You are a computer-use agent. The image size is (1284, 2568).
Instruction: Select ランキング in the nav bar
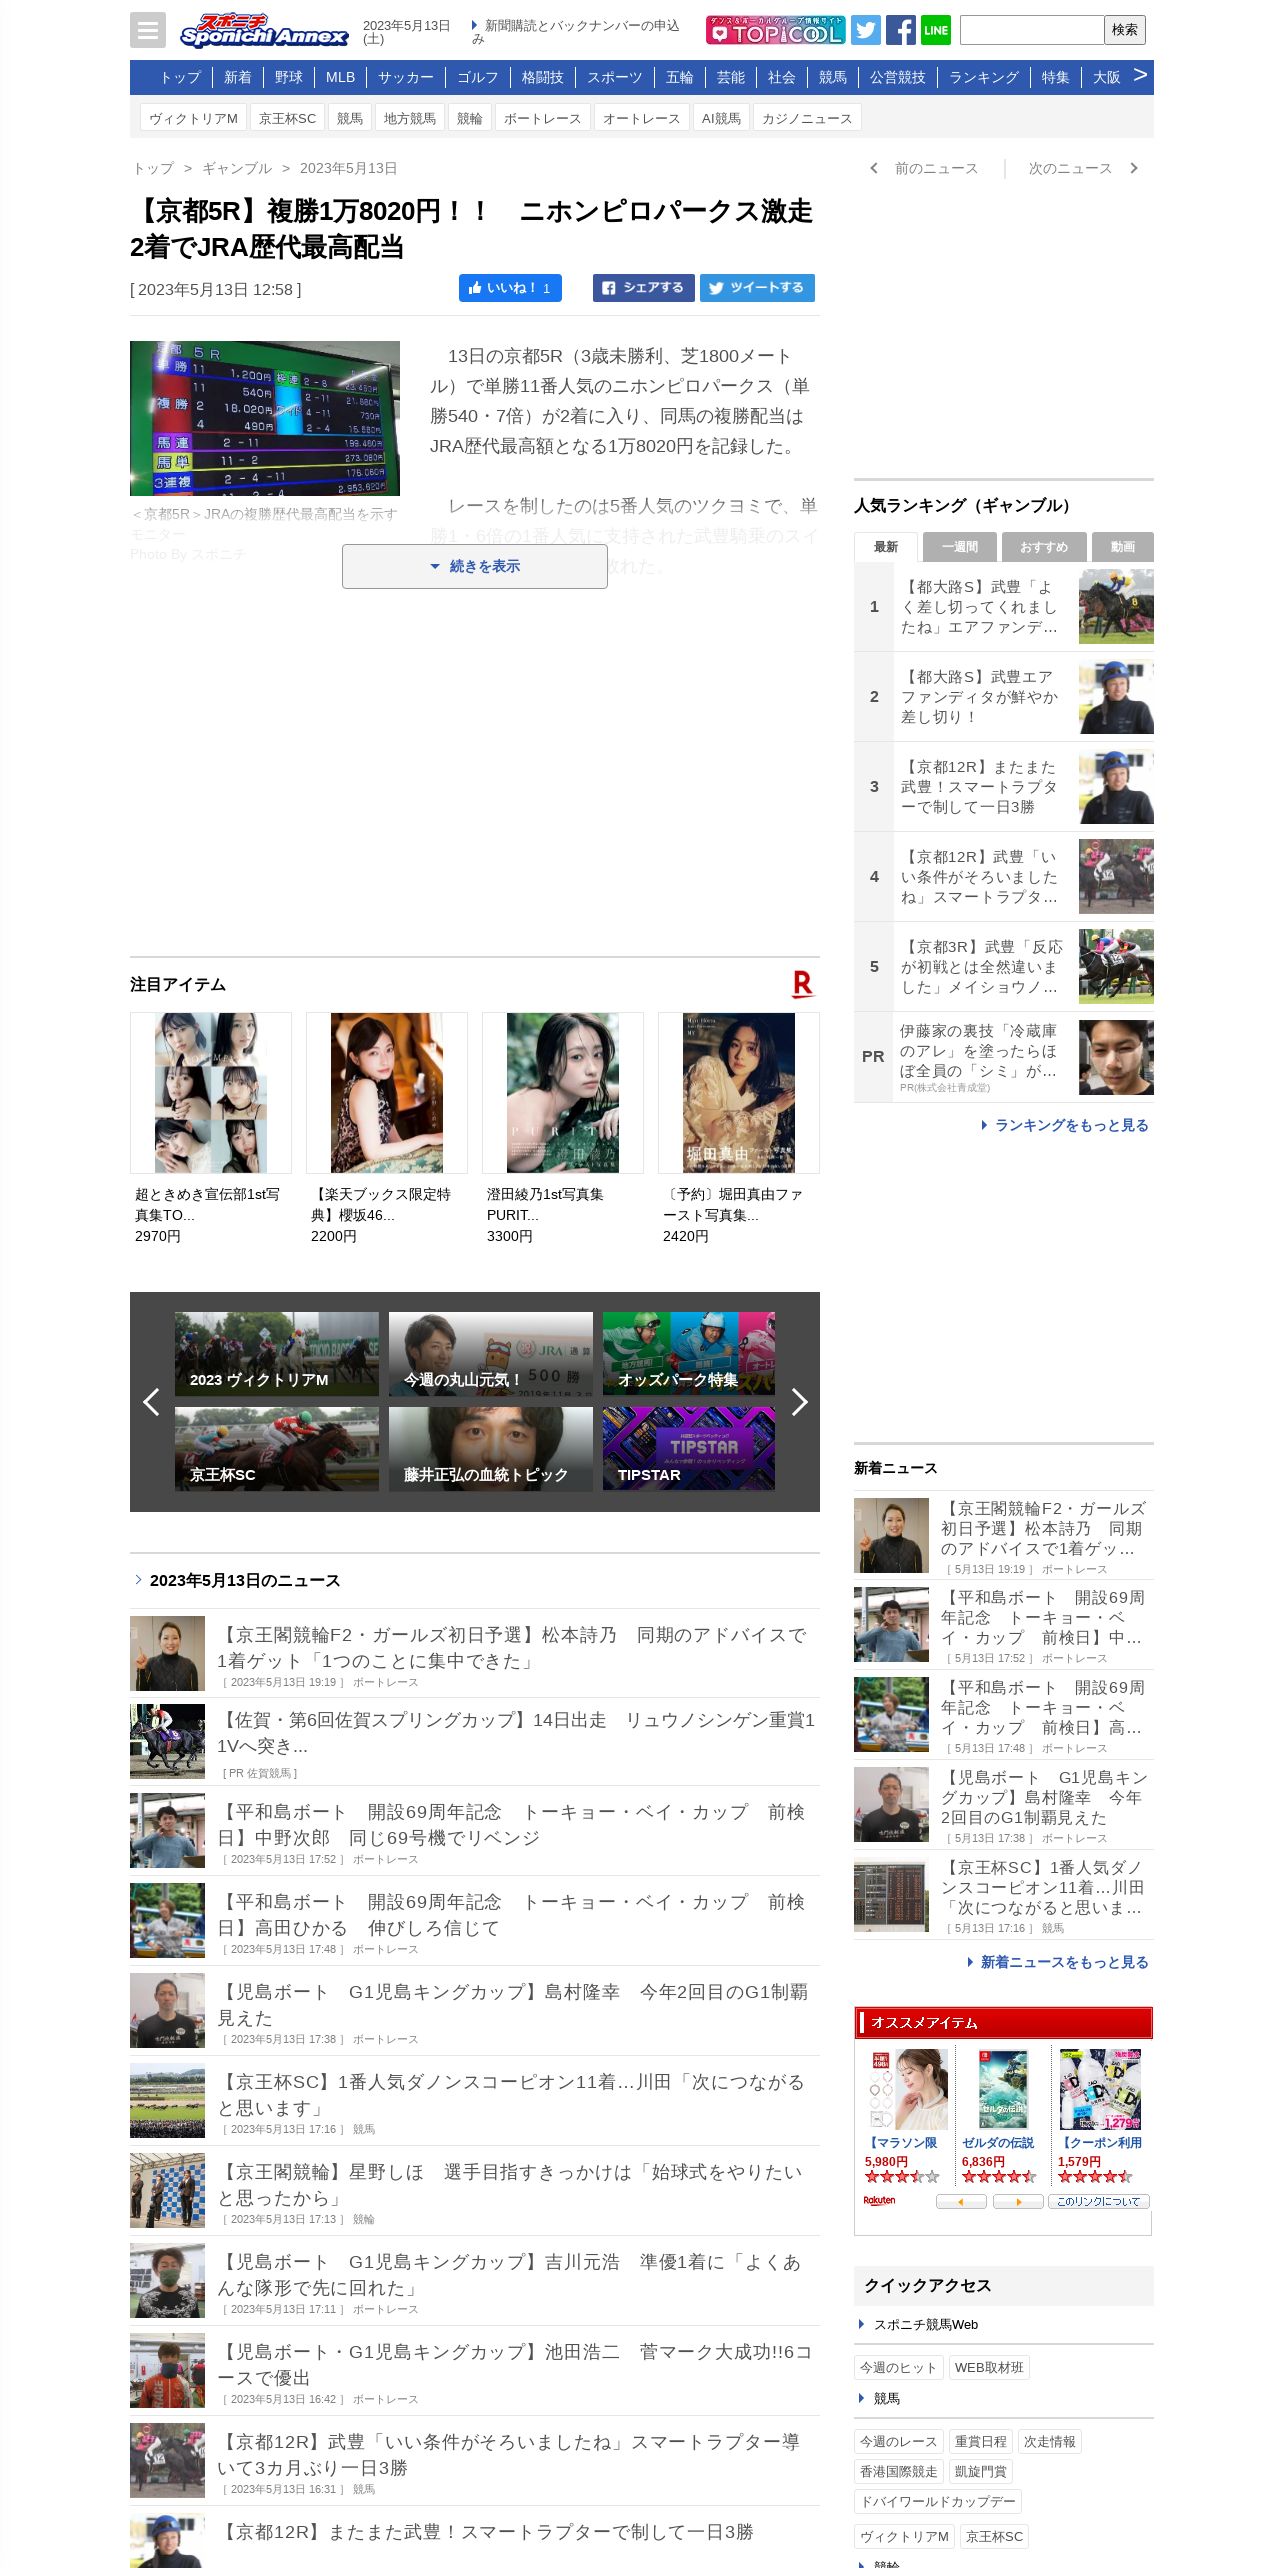click(984, 77)
